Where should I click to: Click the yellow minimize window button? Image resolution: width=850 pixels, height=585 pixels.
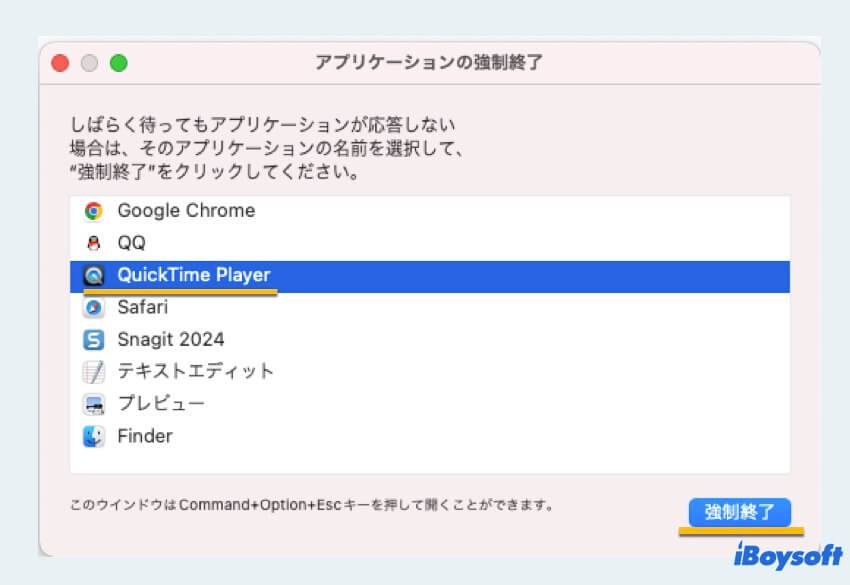[x=89, y=63]
